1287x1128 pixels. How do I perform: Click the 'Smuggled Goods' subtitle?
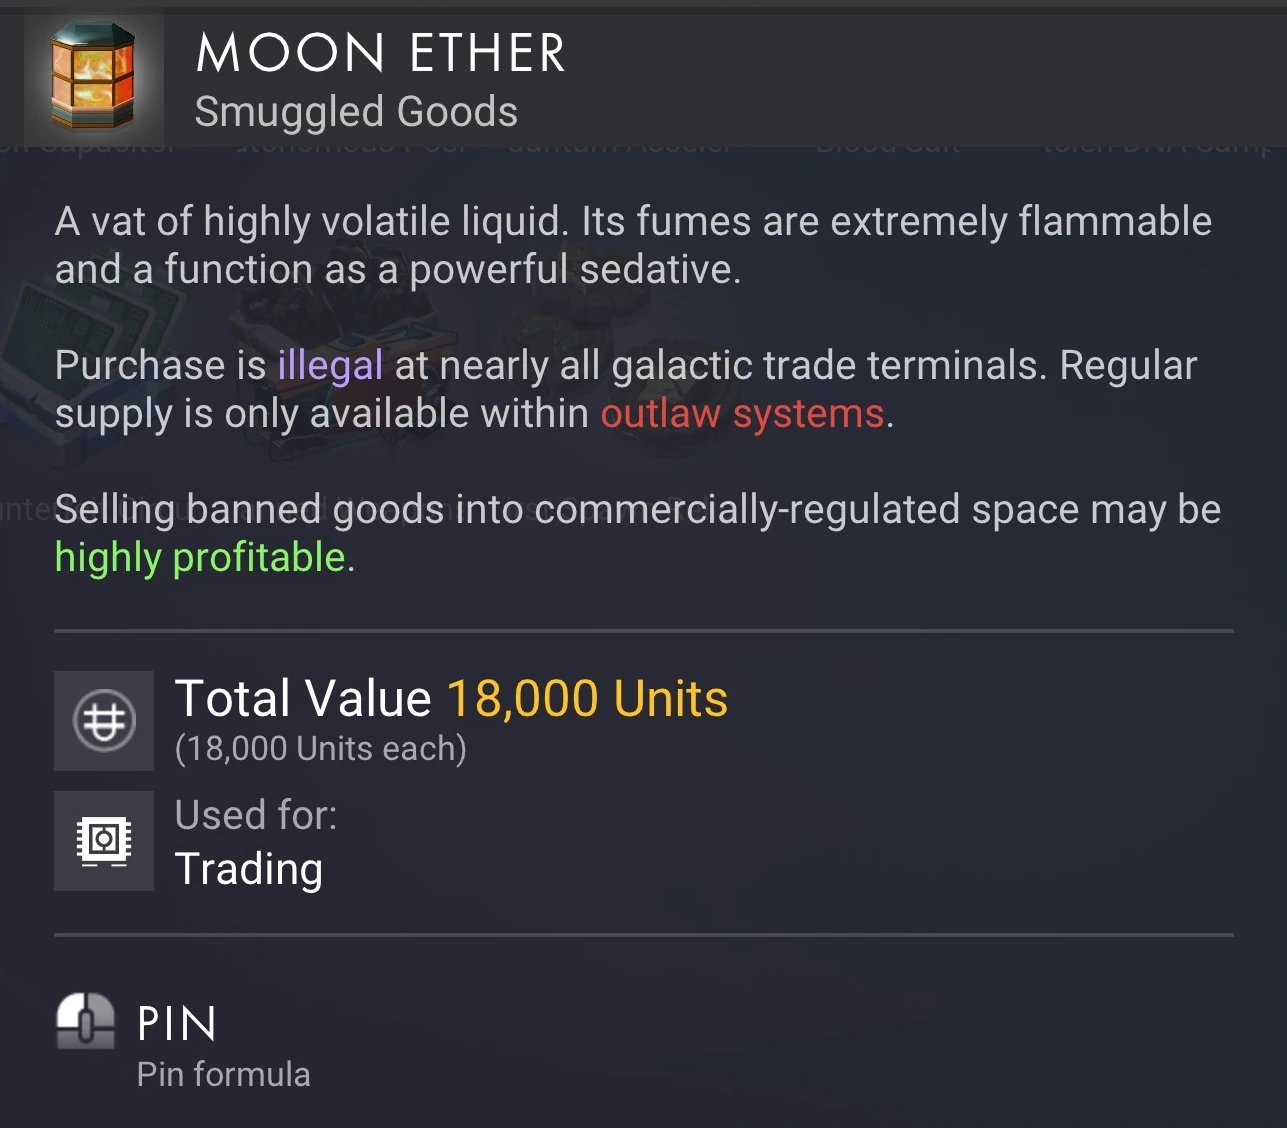coord(356,112)
